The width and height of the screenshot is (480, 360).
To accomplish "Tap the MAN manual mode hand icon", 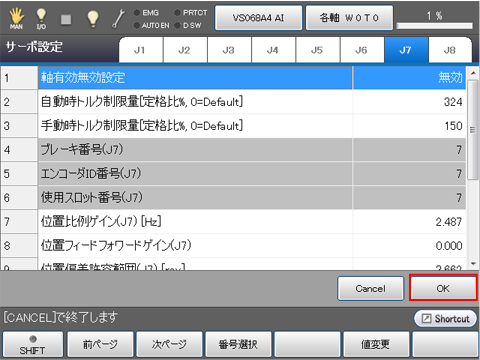I will (16, 19).
